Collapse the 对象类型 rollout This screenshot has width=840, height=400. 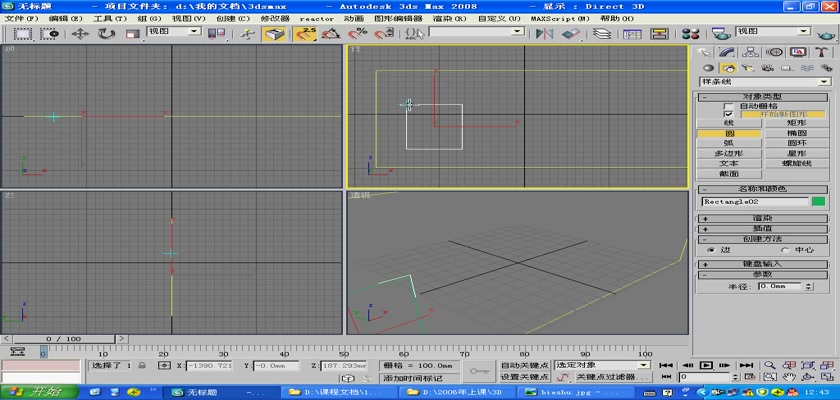763,97
